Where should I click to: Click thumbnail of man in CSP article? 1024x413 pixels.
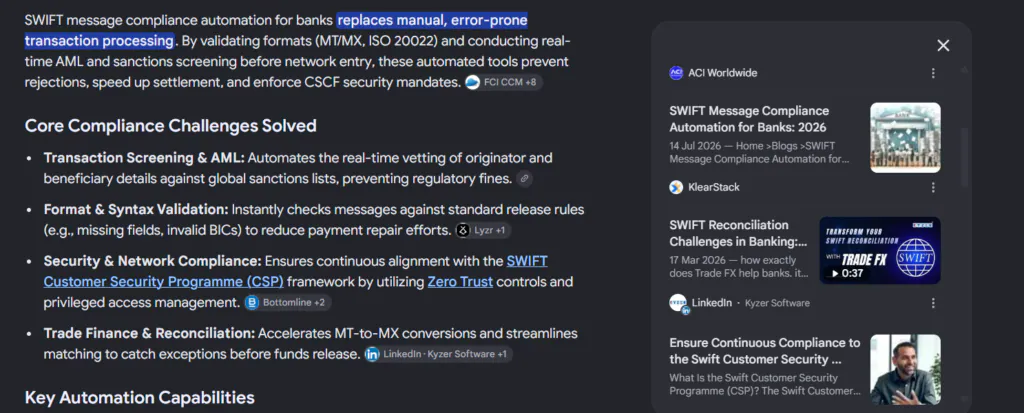tap(906, 369)
